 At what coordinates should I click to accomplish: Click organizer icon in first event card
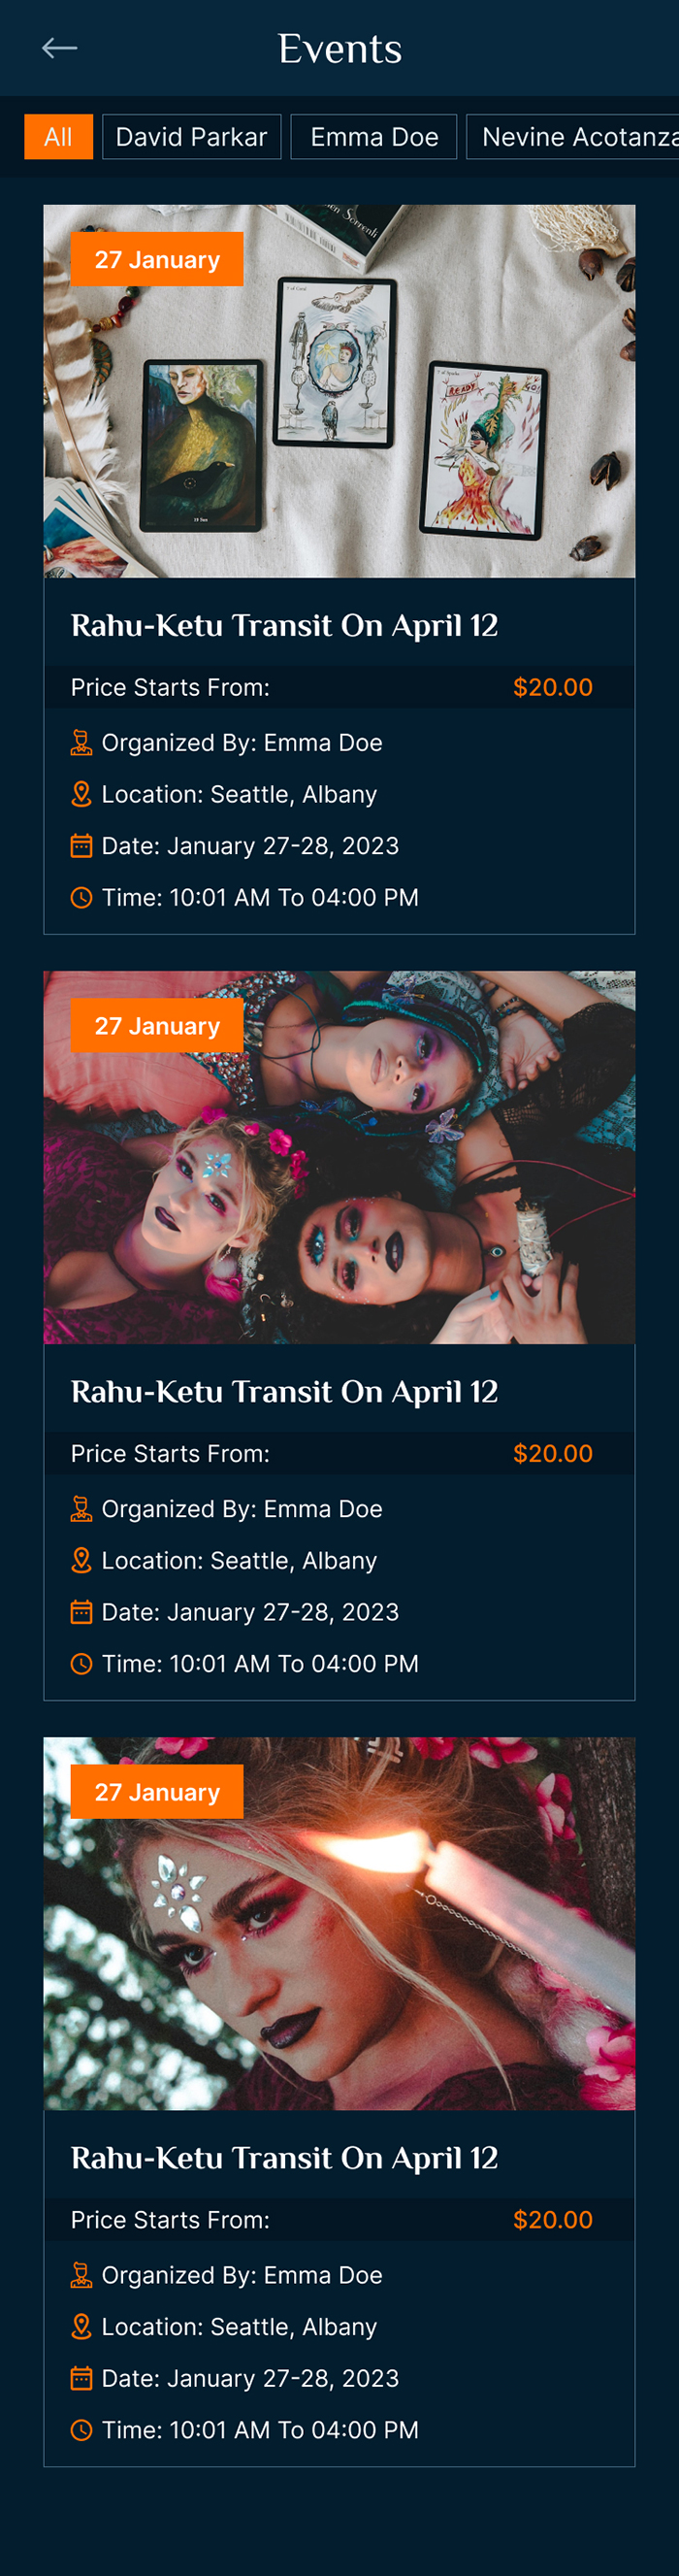point(81,742)
